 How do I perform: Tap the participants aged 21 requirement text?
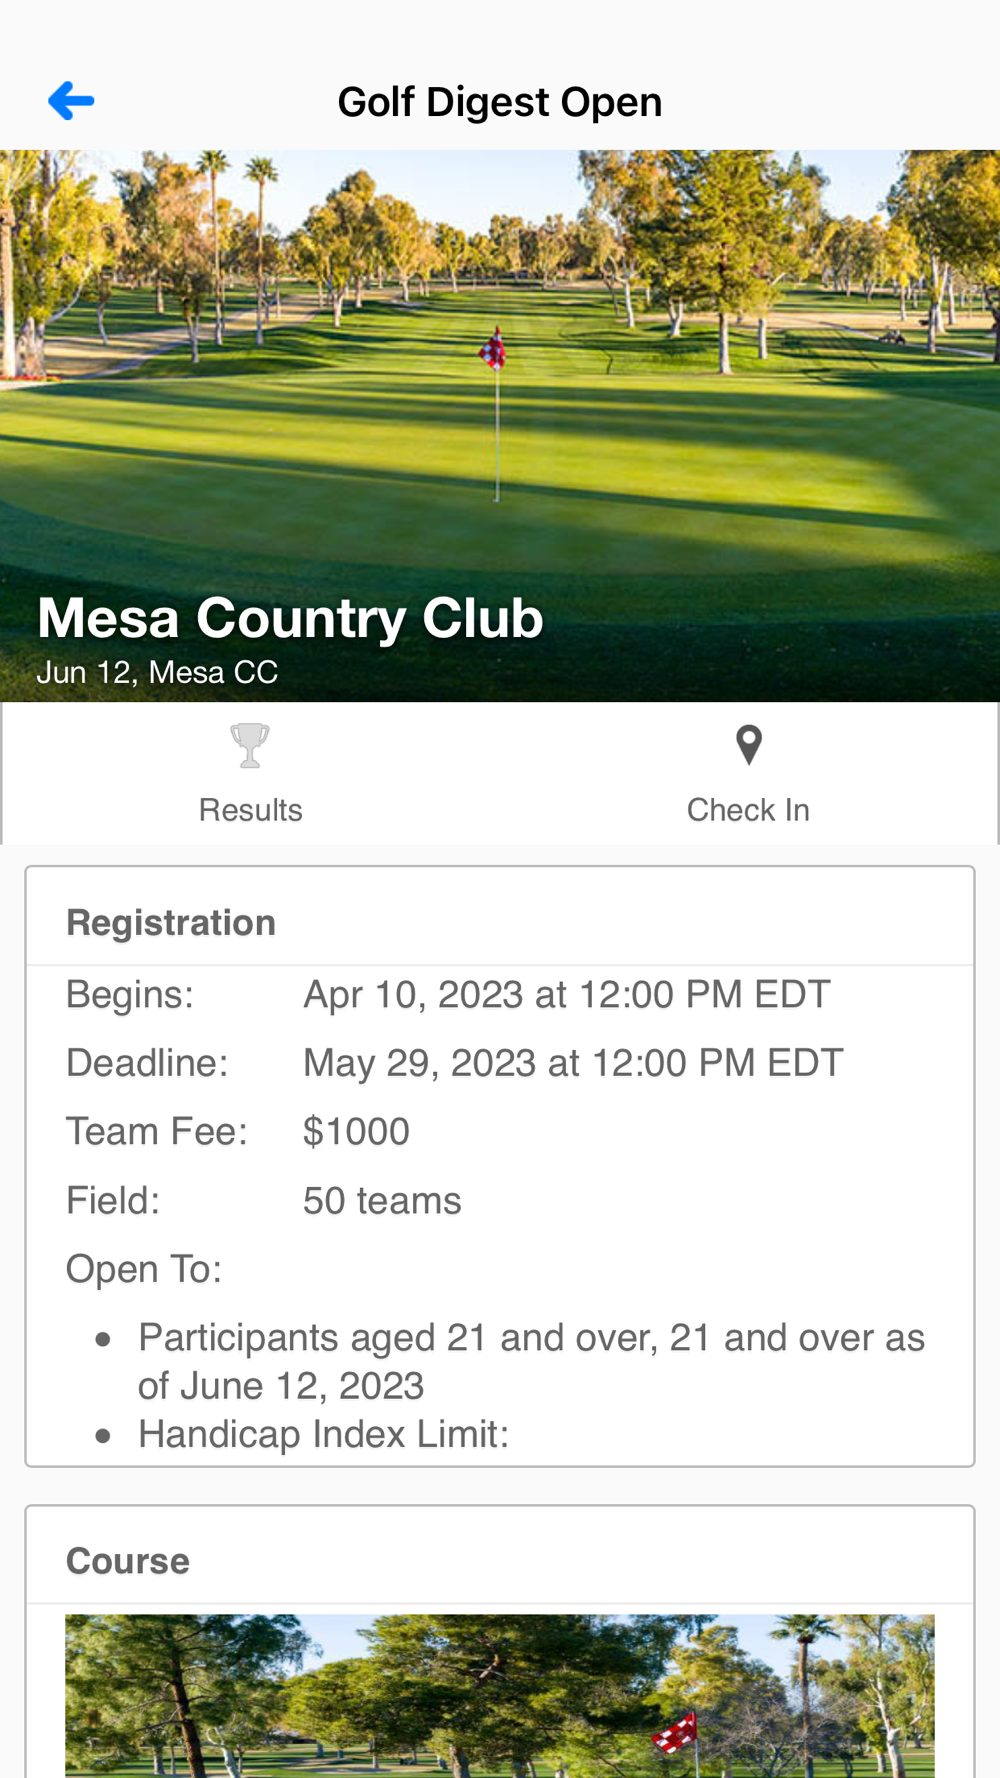point(531,1362)
